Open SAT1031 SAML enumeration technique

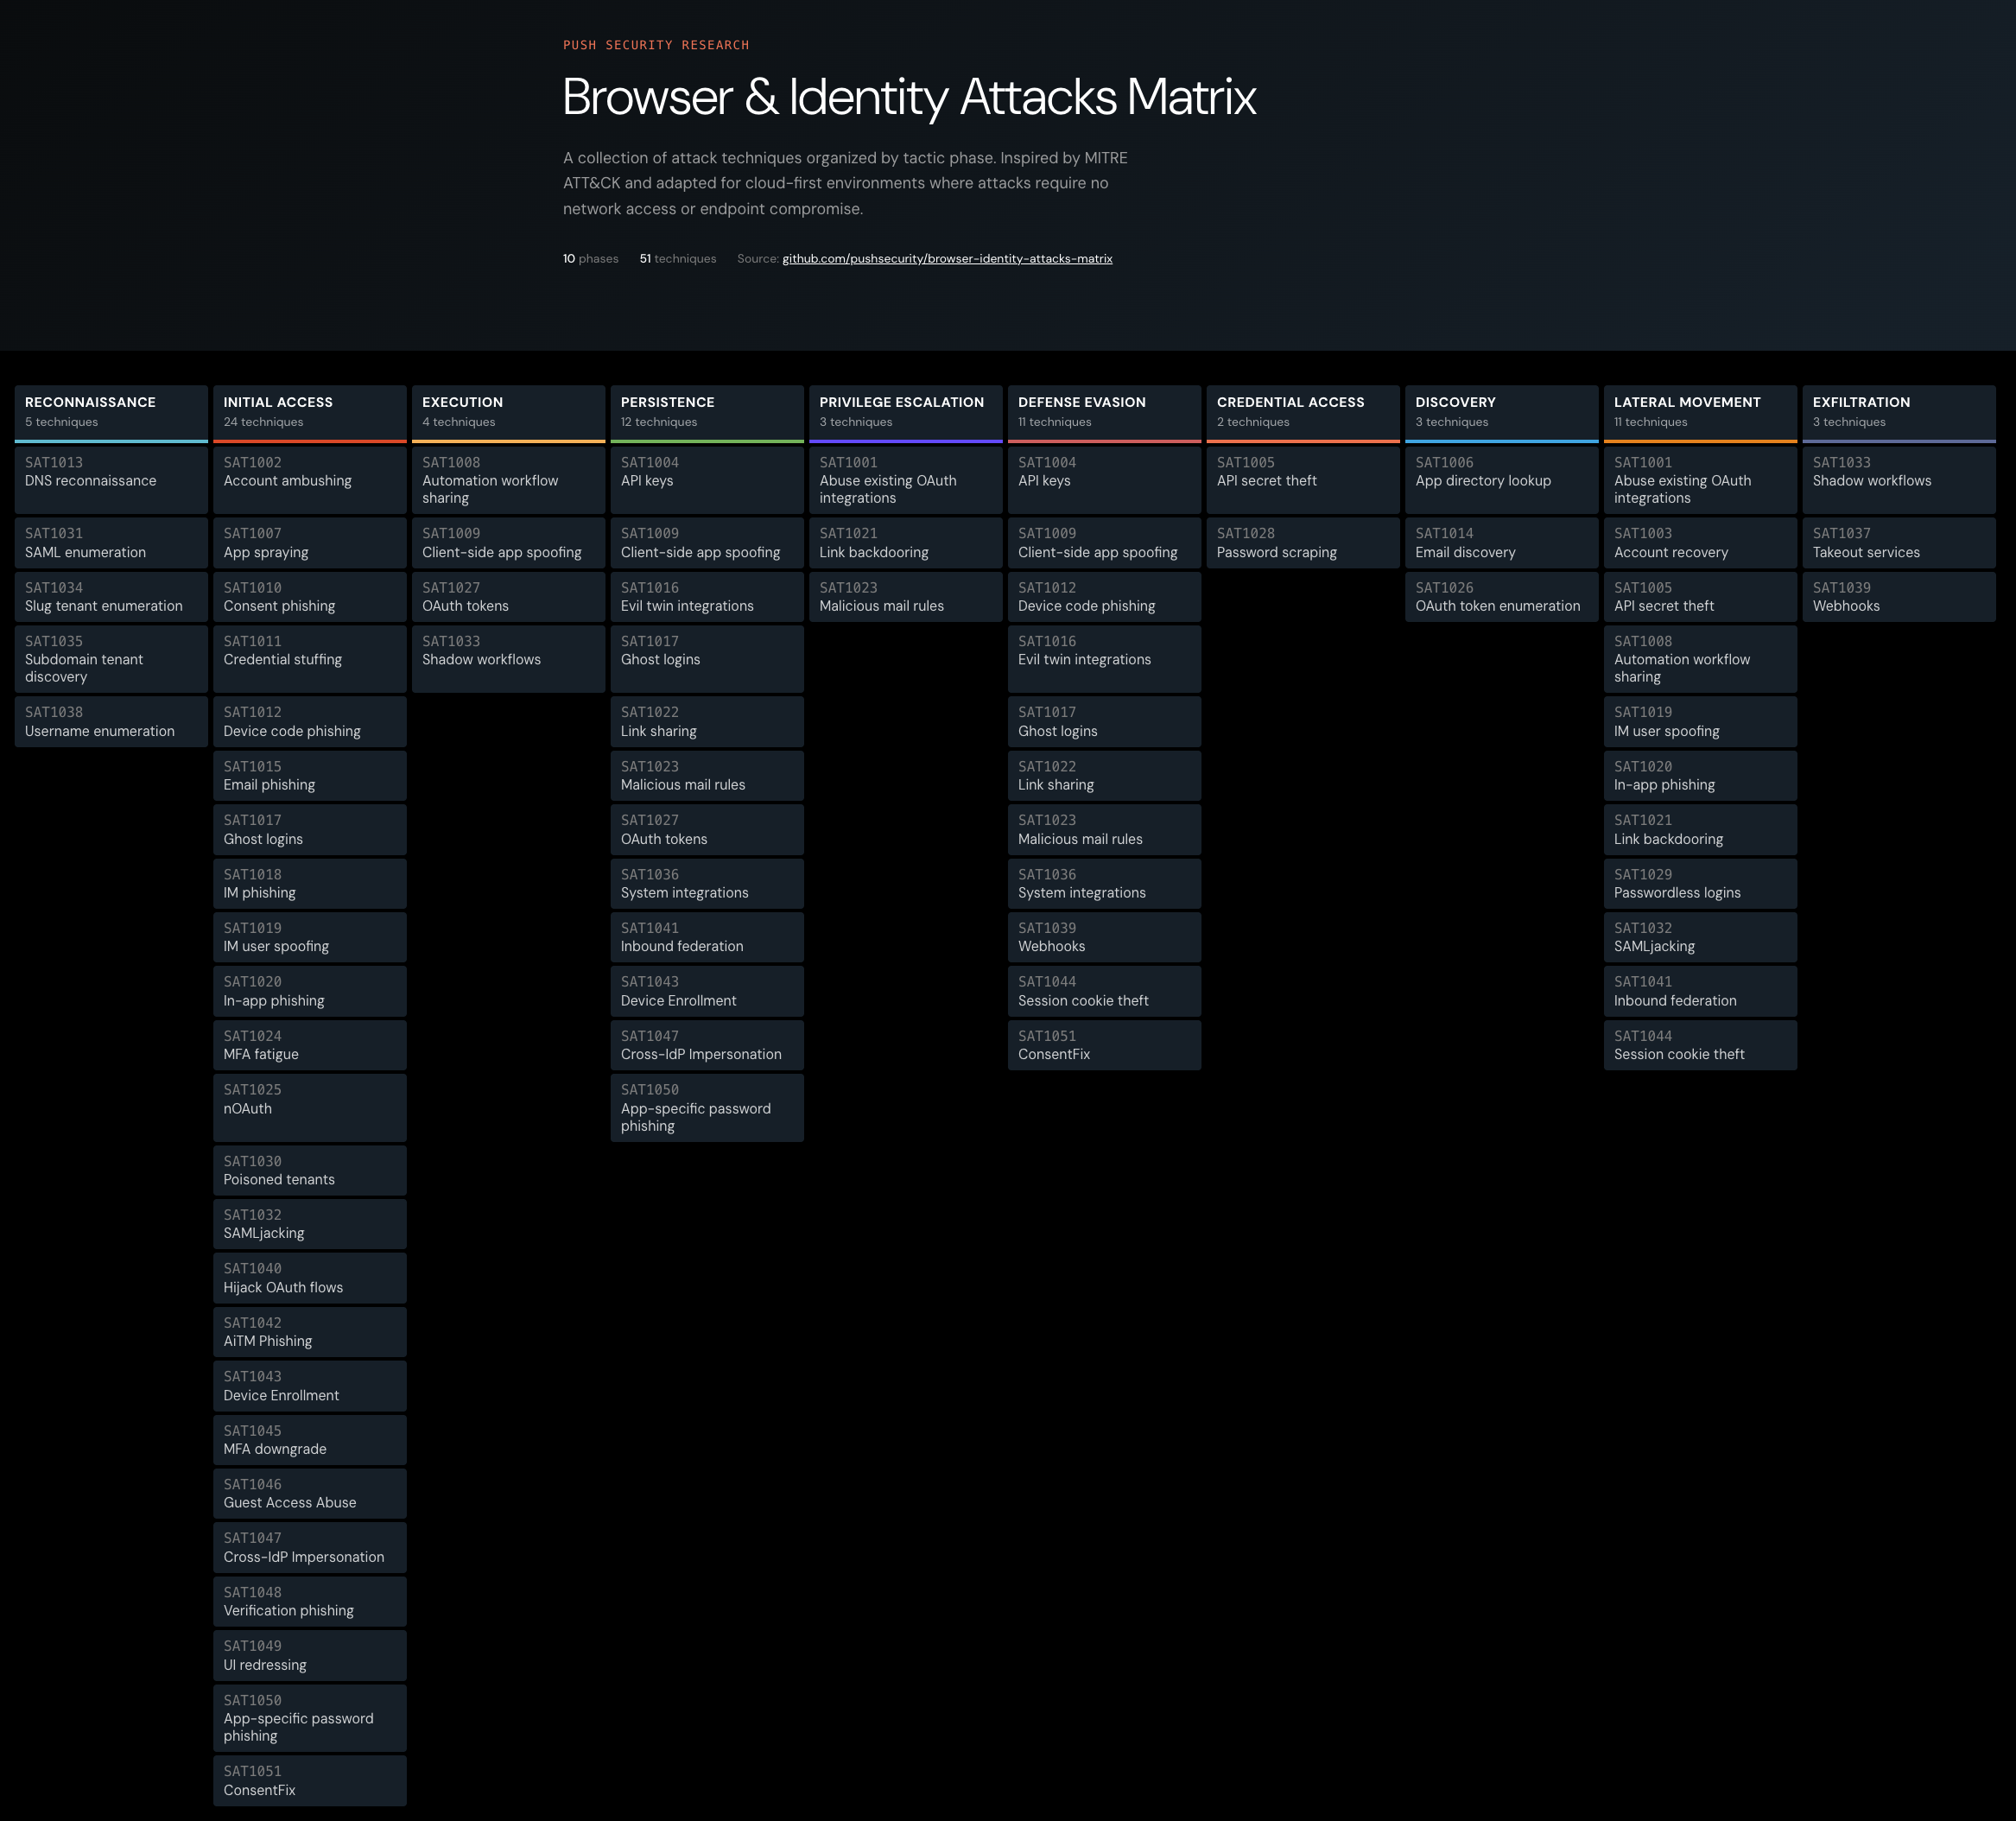(111, 543)
